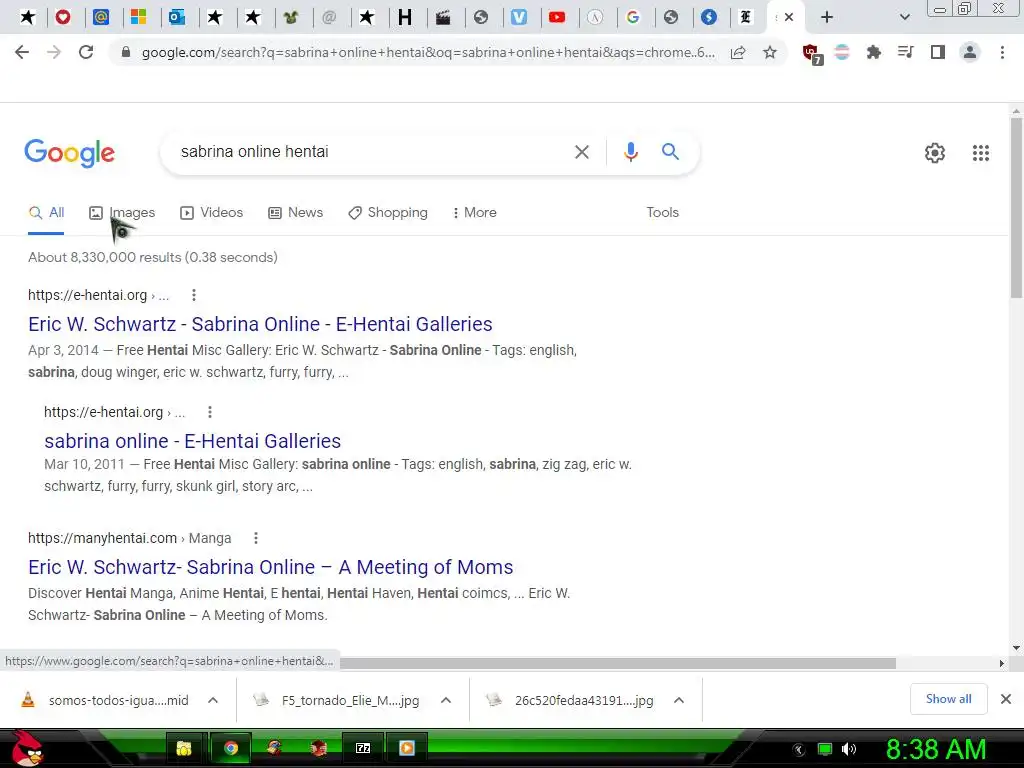The width and height of the screenshot is (1024, 768).
Task: Click the page's vertical scrollbar
Action: 1016,206
